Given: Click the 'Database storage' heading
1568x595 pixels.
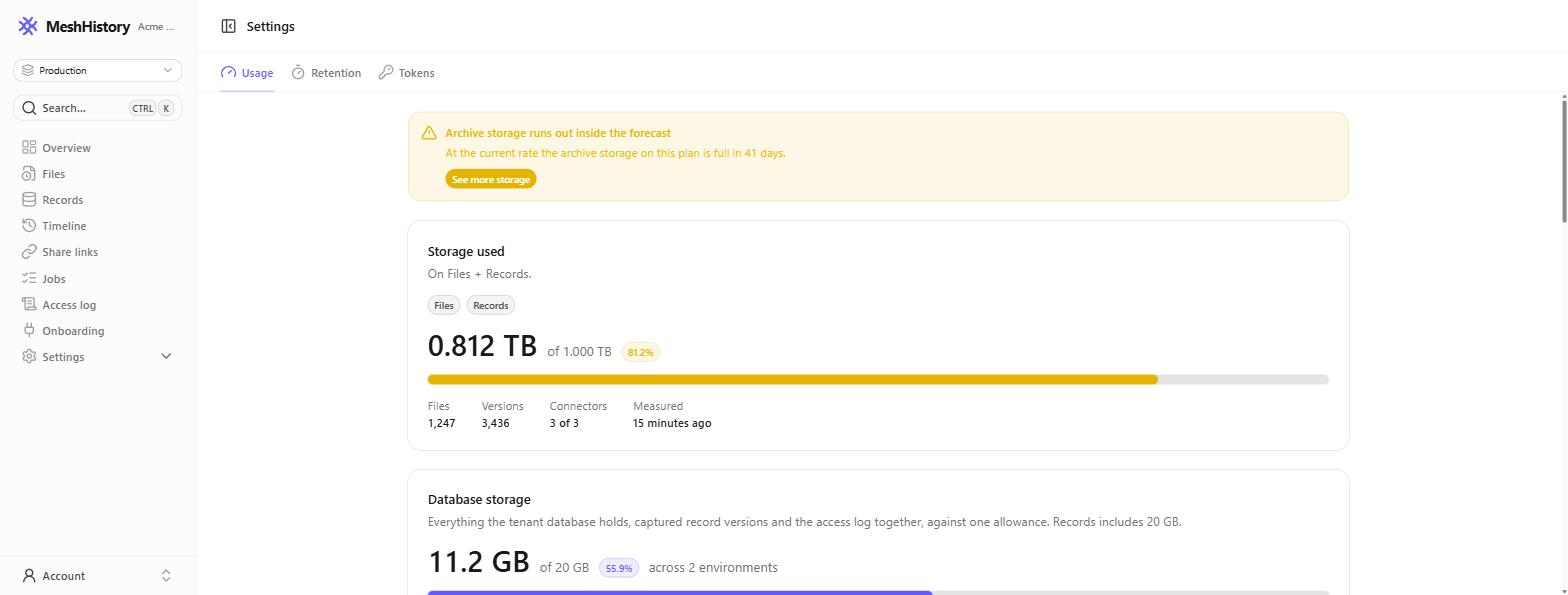Looking at the screenshot, I should tap(479, 500).
